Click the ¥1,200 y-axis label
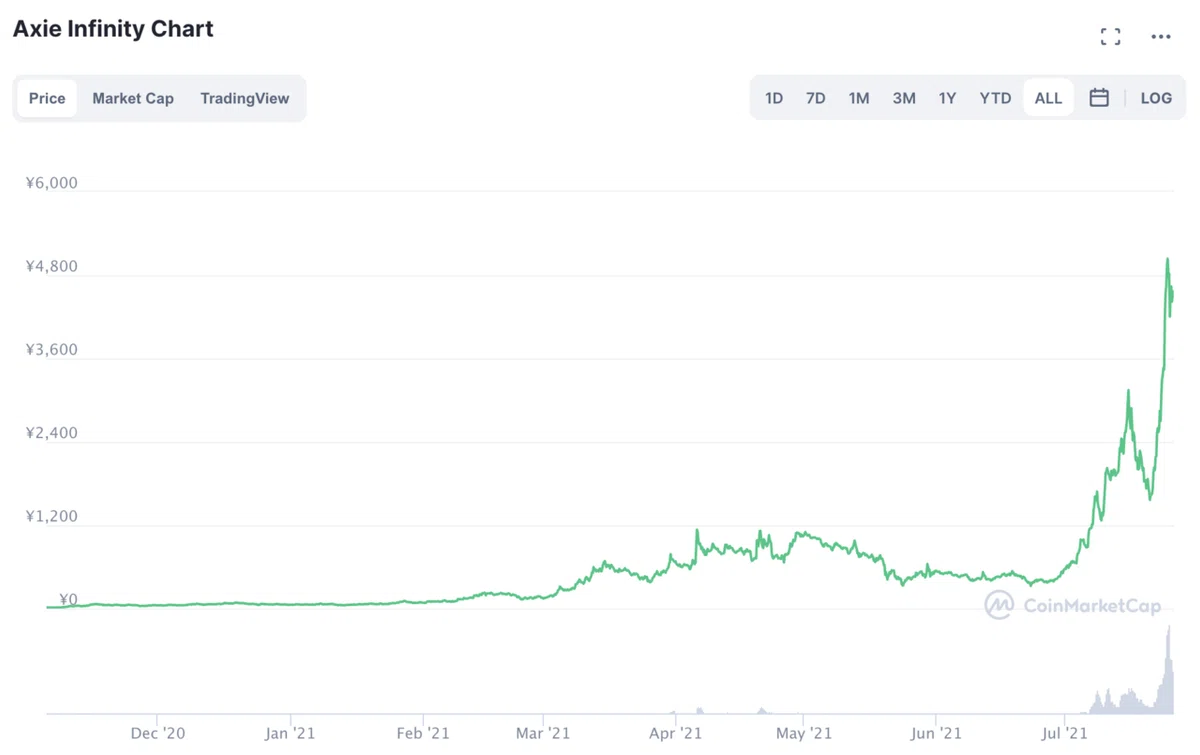This screenshot has height=755, width=1200. click(52, 517)
